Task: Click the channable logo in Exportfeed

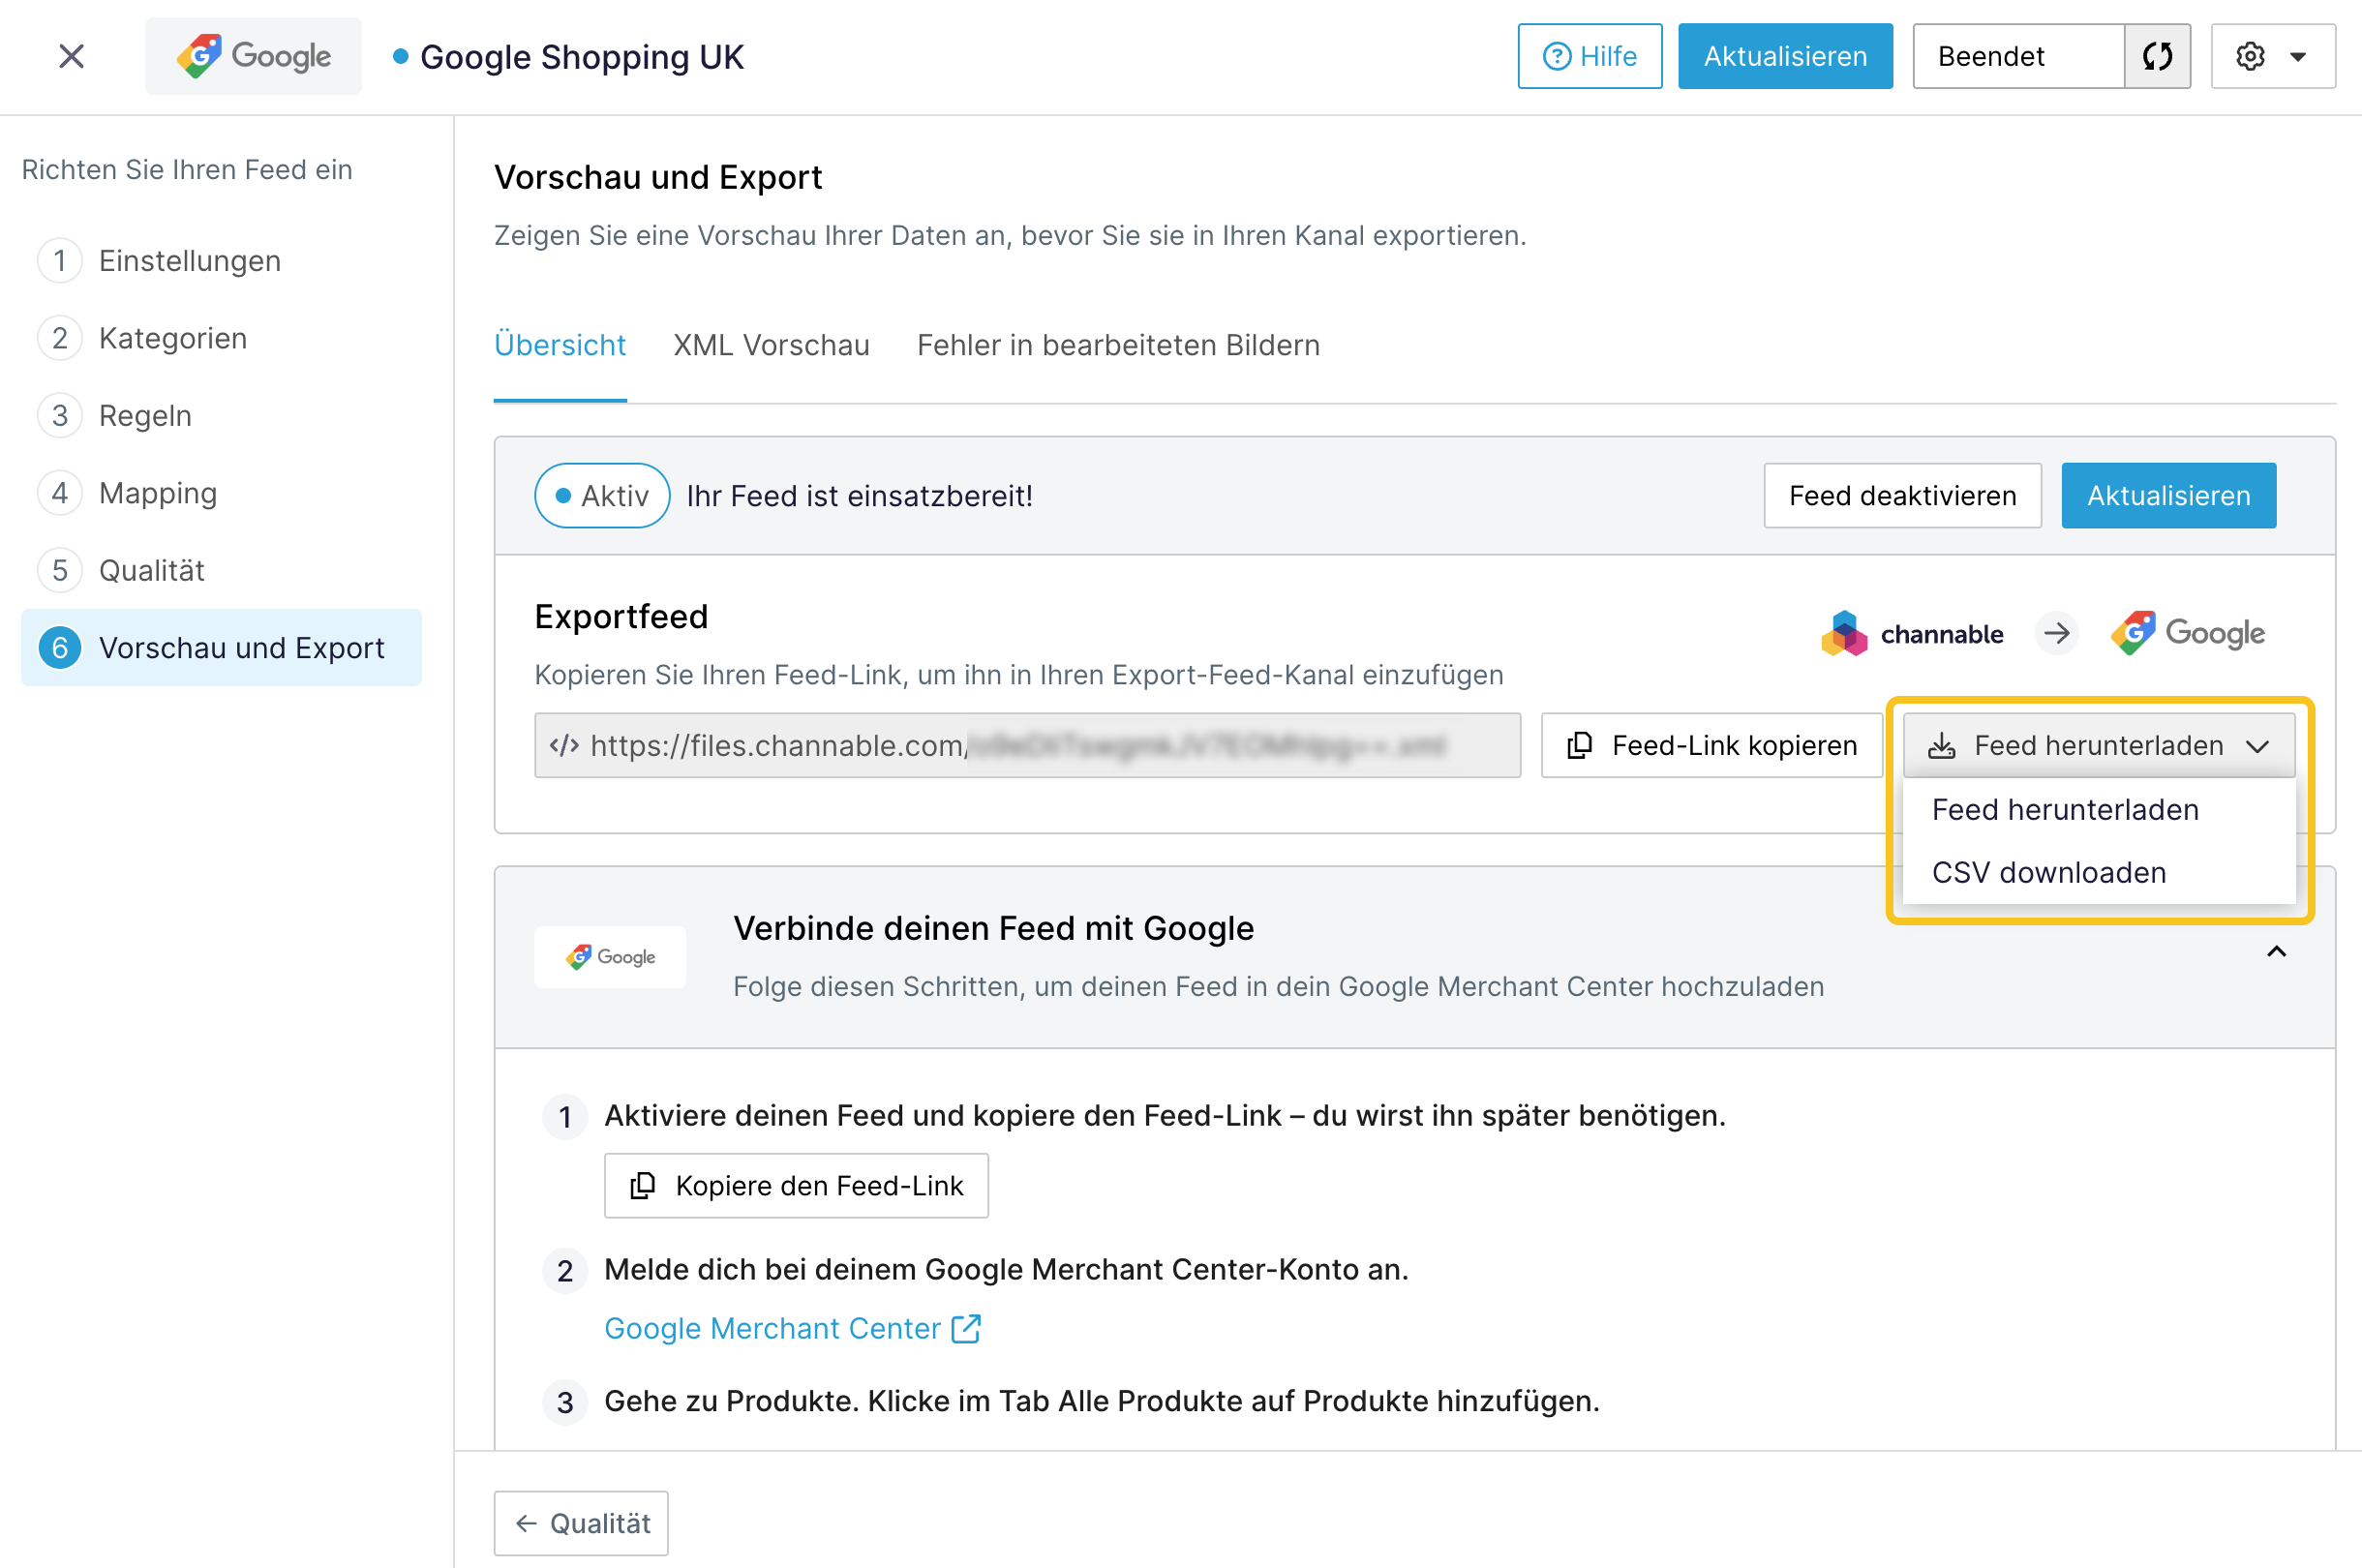Action: [1911, 633]
